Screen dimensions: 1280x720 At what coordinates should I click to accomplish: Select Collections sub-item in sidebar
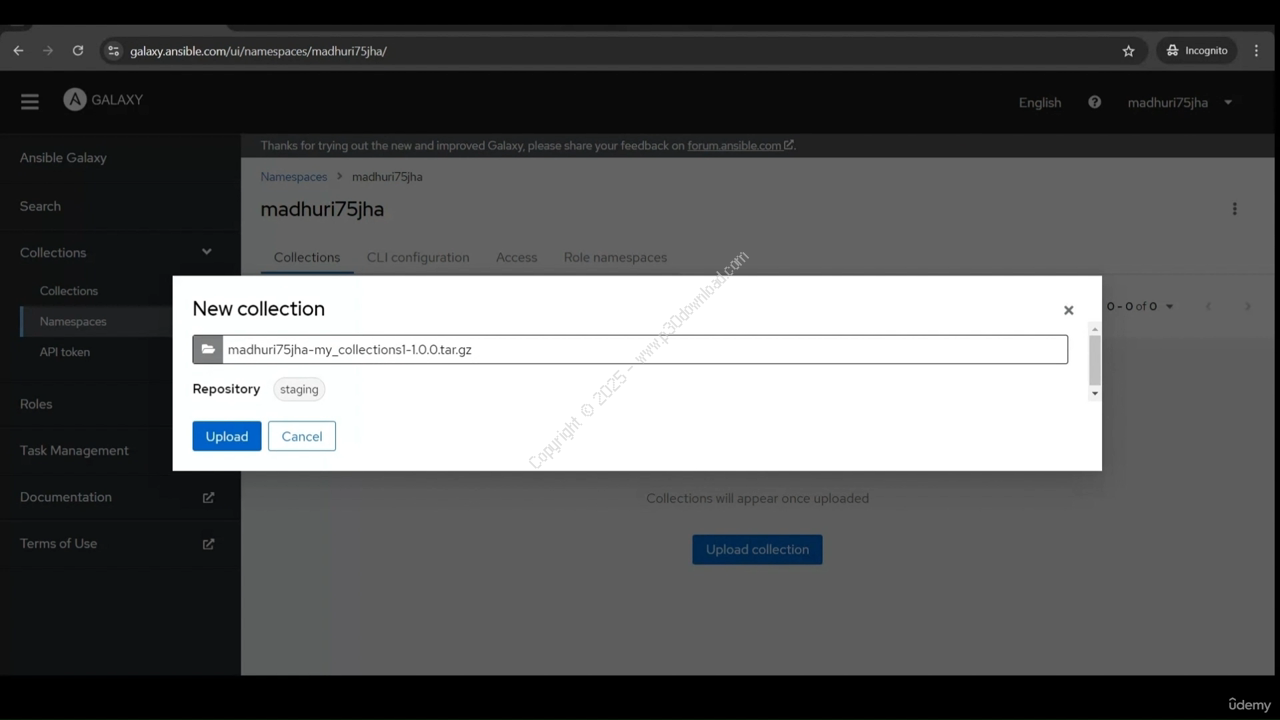tap(69, 291)
